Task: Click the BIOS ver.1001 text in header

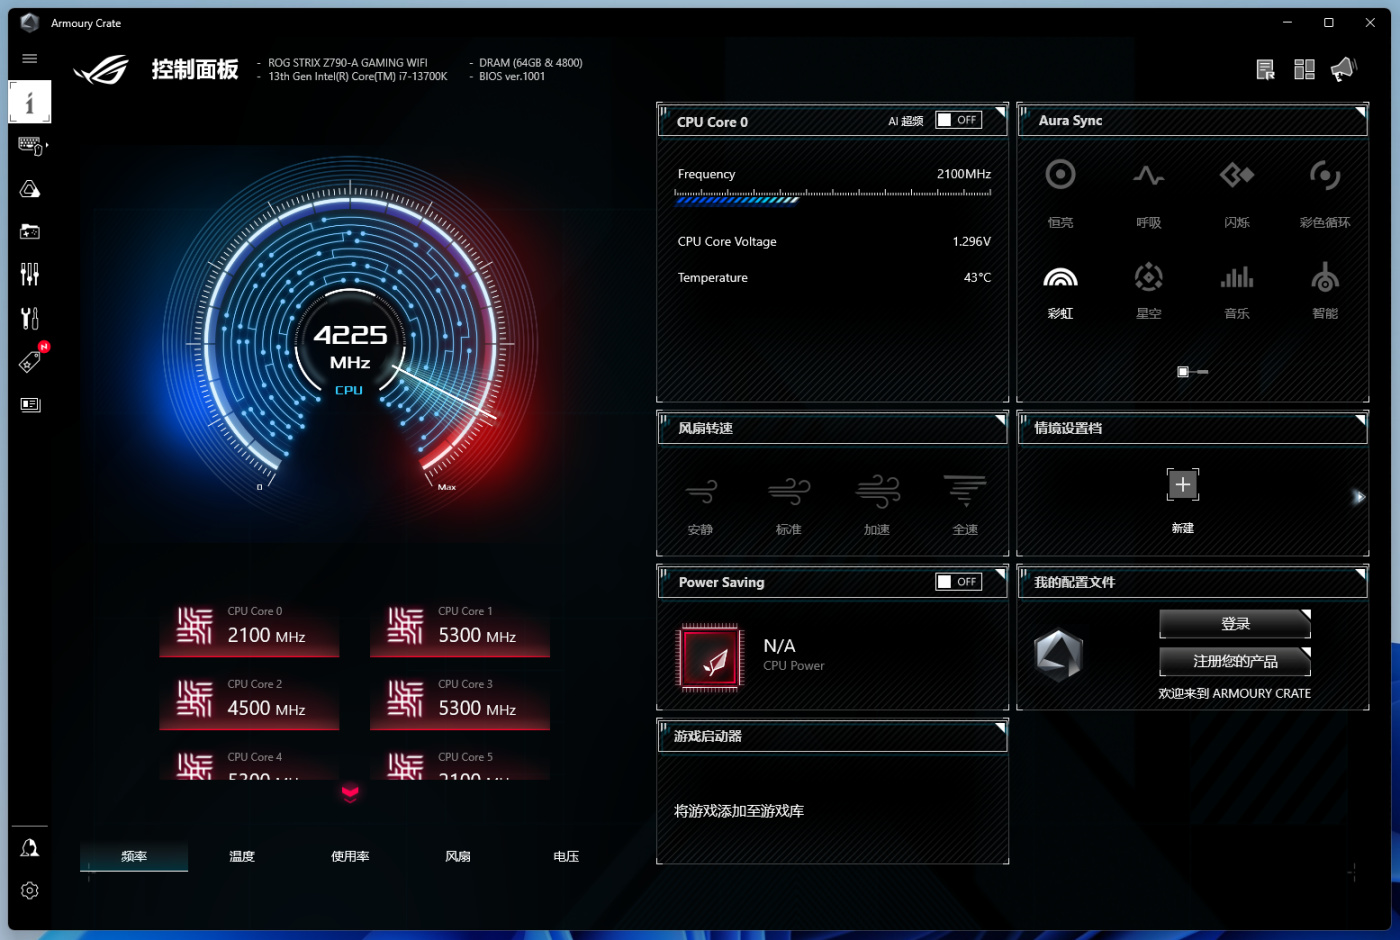Action: click(512, 76)
